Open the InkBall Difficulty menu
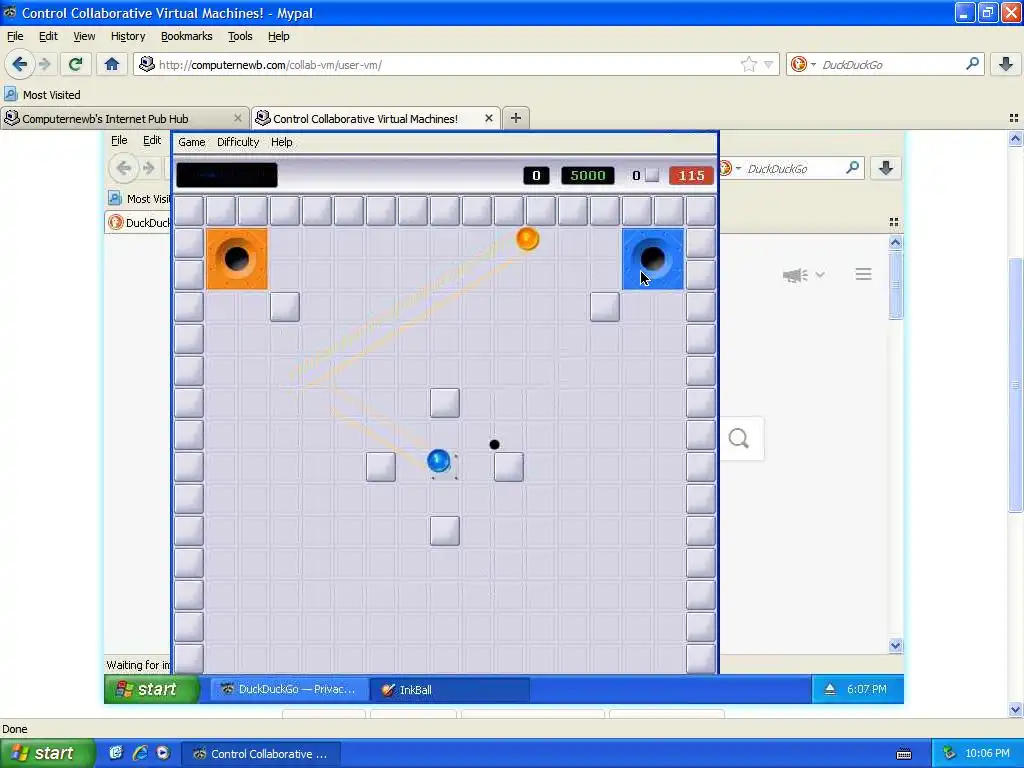Screen dimensions: 1024x768 [x=238, y=142]
